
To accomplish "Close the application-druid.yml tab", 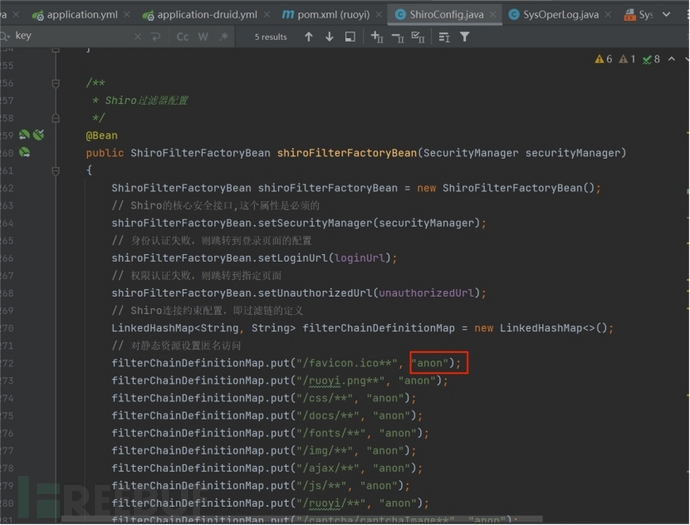I will click(x=267, y=15).
